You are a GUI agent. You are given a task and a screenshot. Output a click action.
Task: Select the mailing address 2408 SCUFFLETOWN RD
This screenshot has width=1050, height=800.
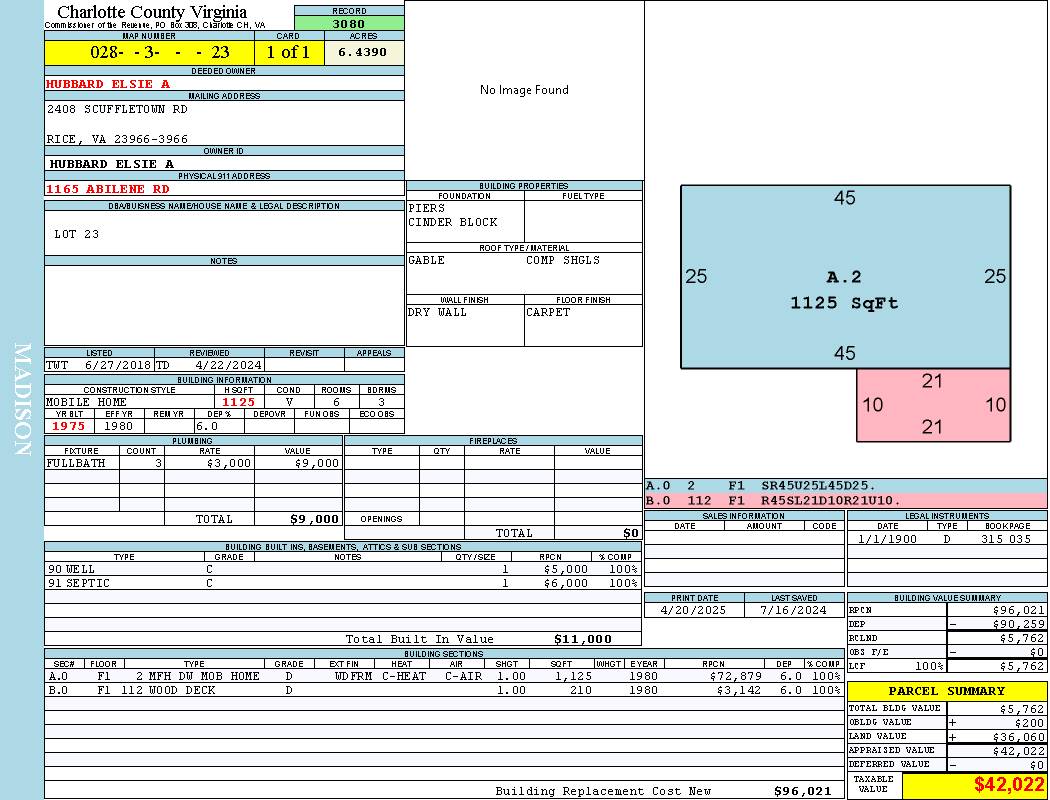pyautogui.click(x=117, y=109)
